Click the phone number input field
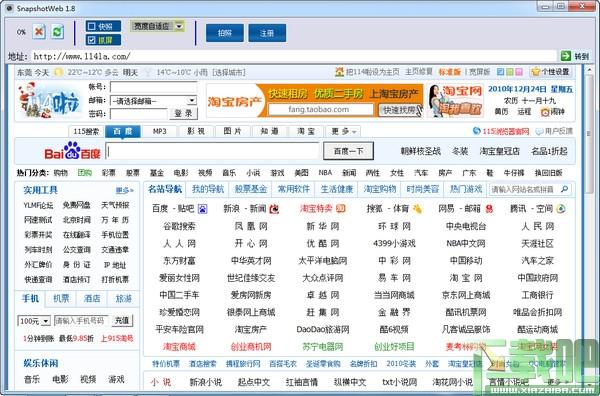 (x=81, y=321)
